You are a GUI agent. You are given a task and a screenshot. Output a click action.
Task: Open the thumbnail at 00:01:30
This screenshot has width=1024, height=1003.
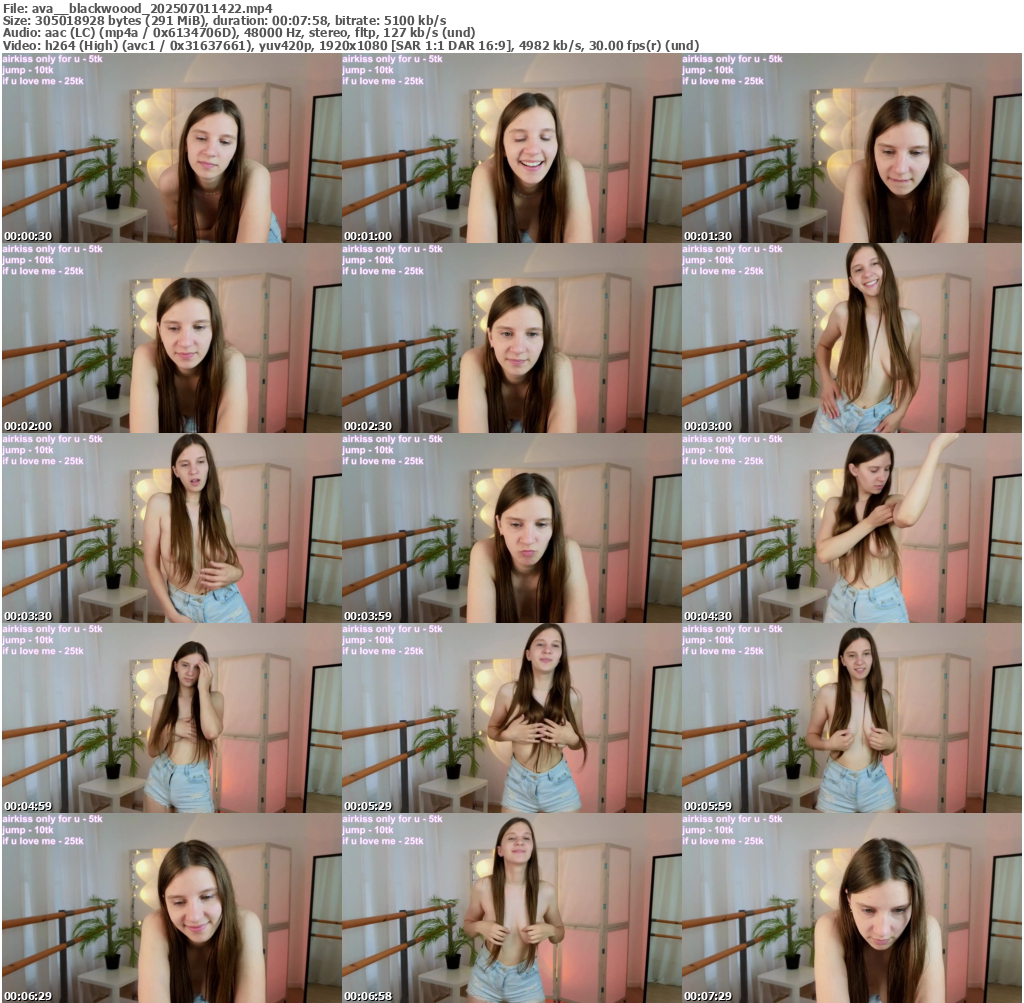click(851, 148)
